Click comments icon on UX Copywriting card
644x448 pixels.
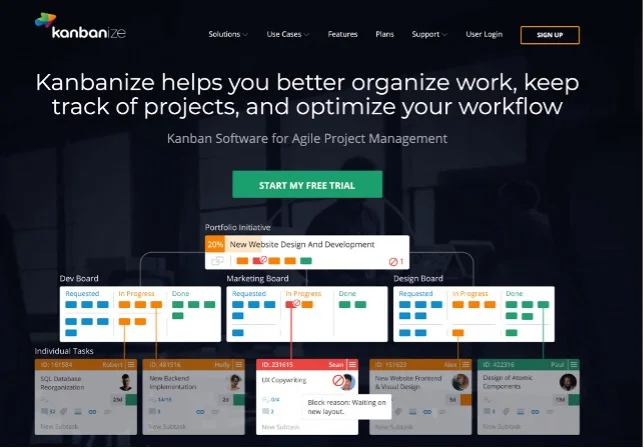pos(266,411)
